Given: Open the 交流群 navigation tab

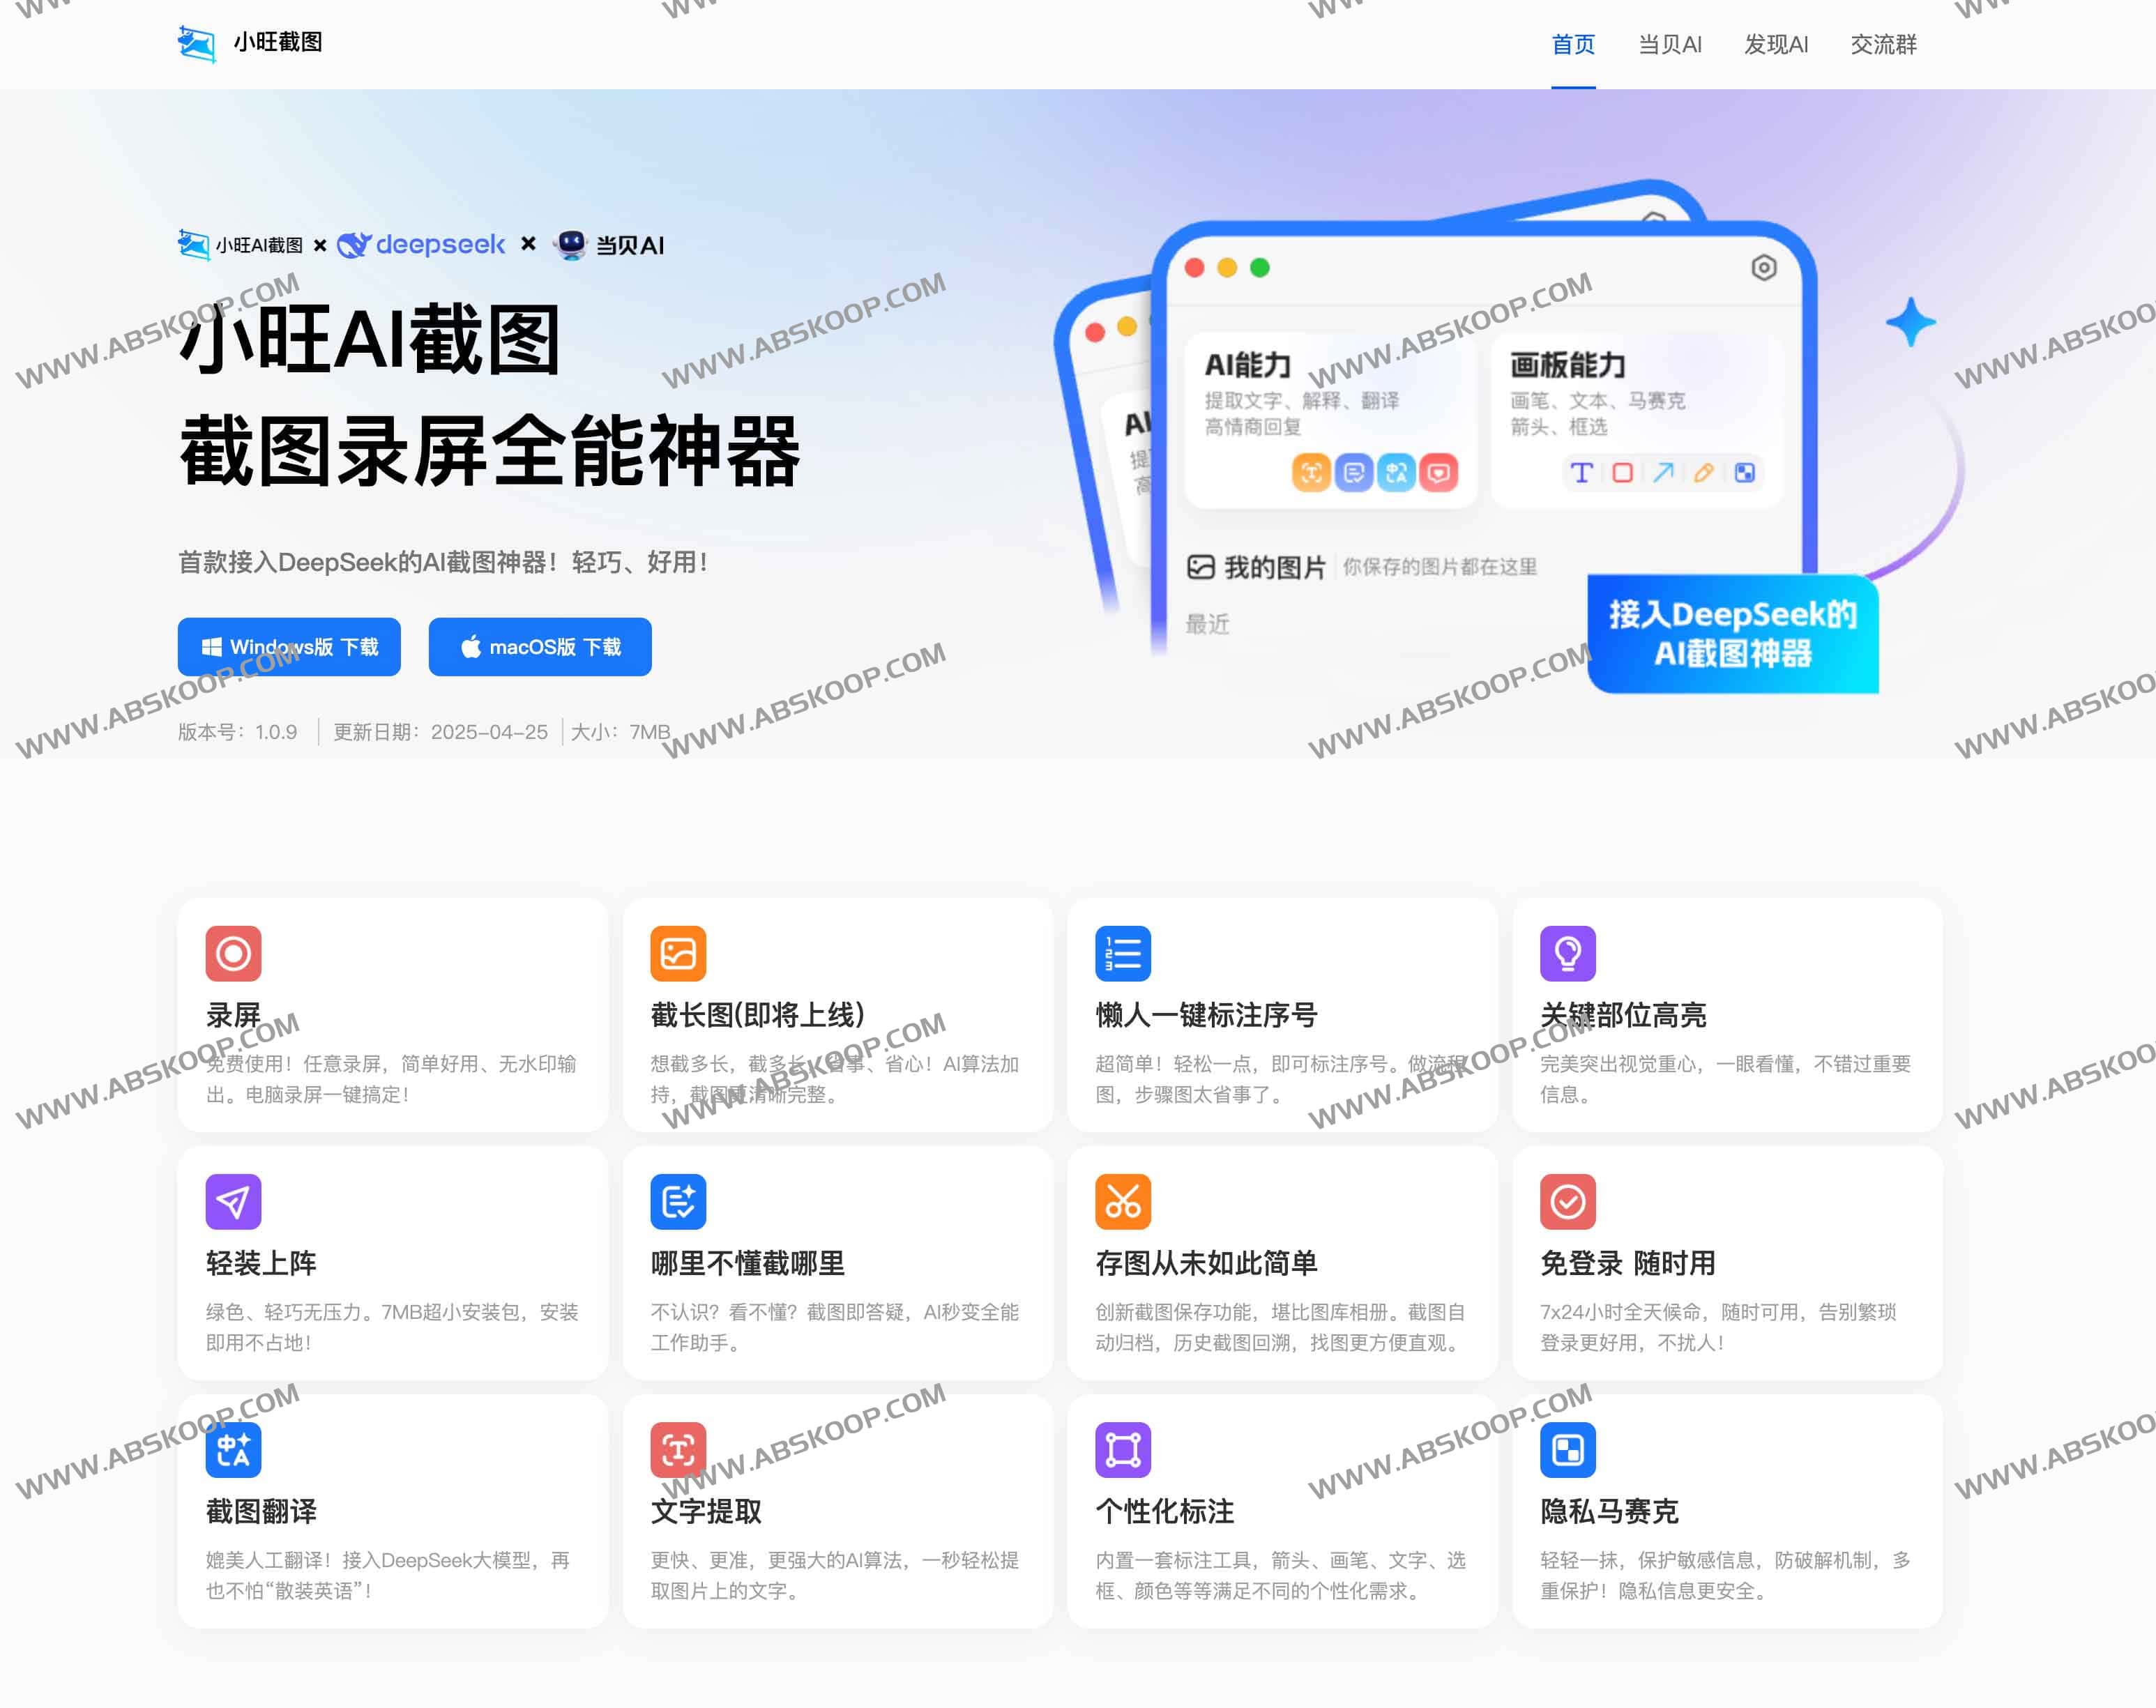Looking at the screenshot, I should [1883, 44].
